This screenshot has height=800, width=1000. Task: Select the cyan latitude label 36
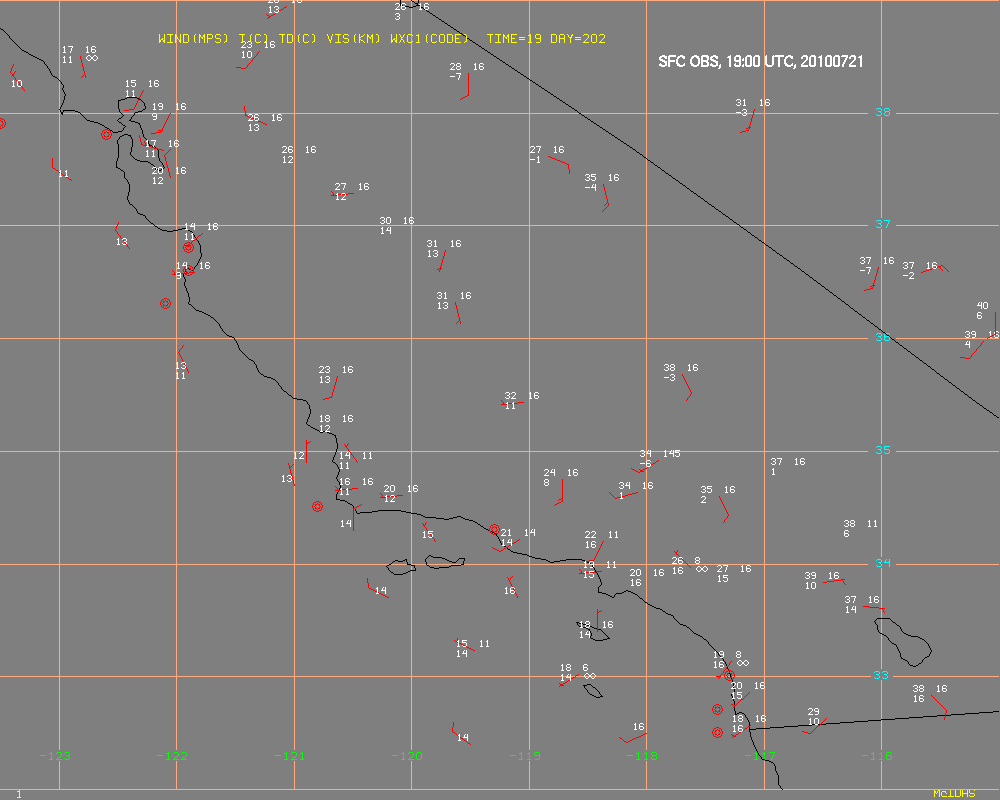click(x=883, y=337)
